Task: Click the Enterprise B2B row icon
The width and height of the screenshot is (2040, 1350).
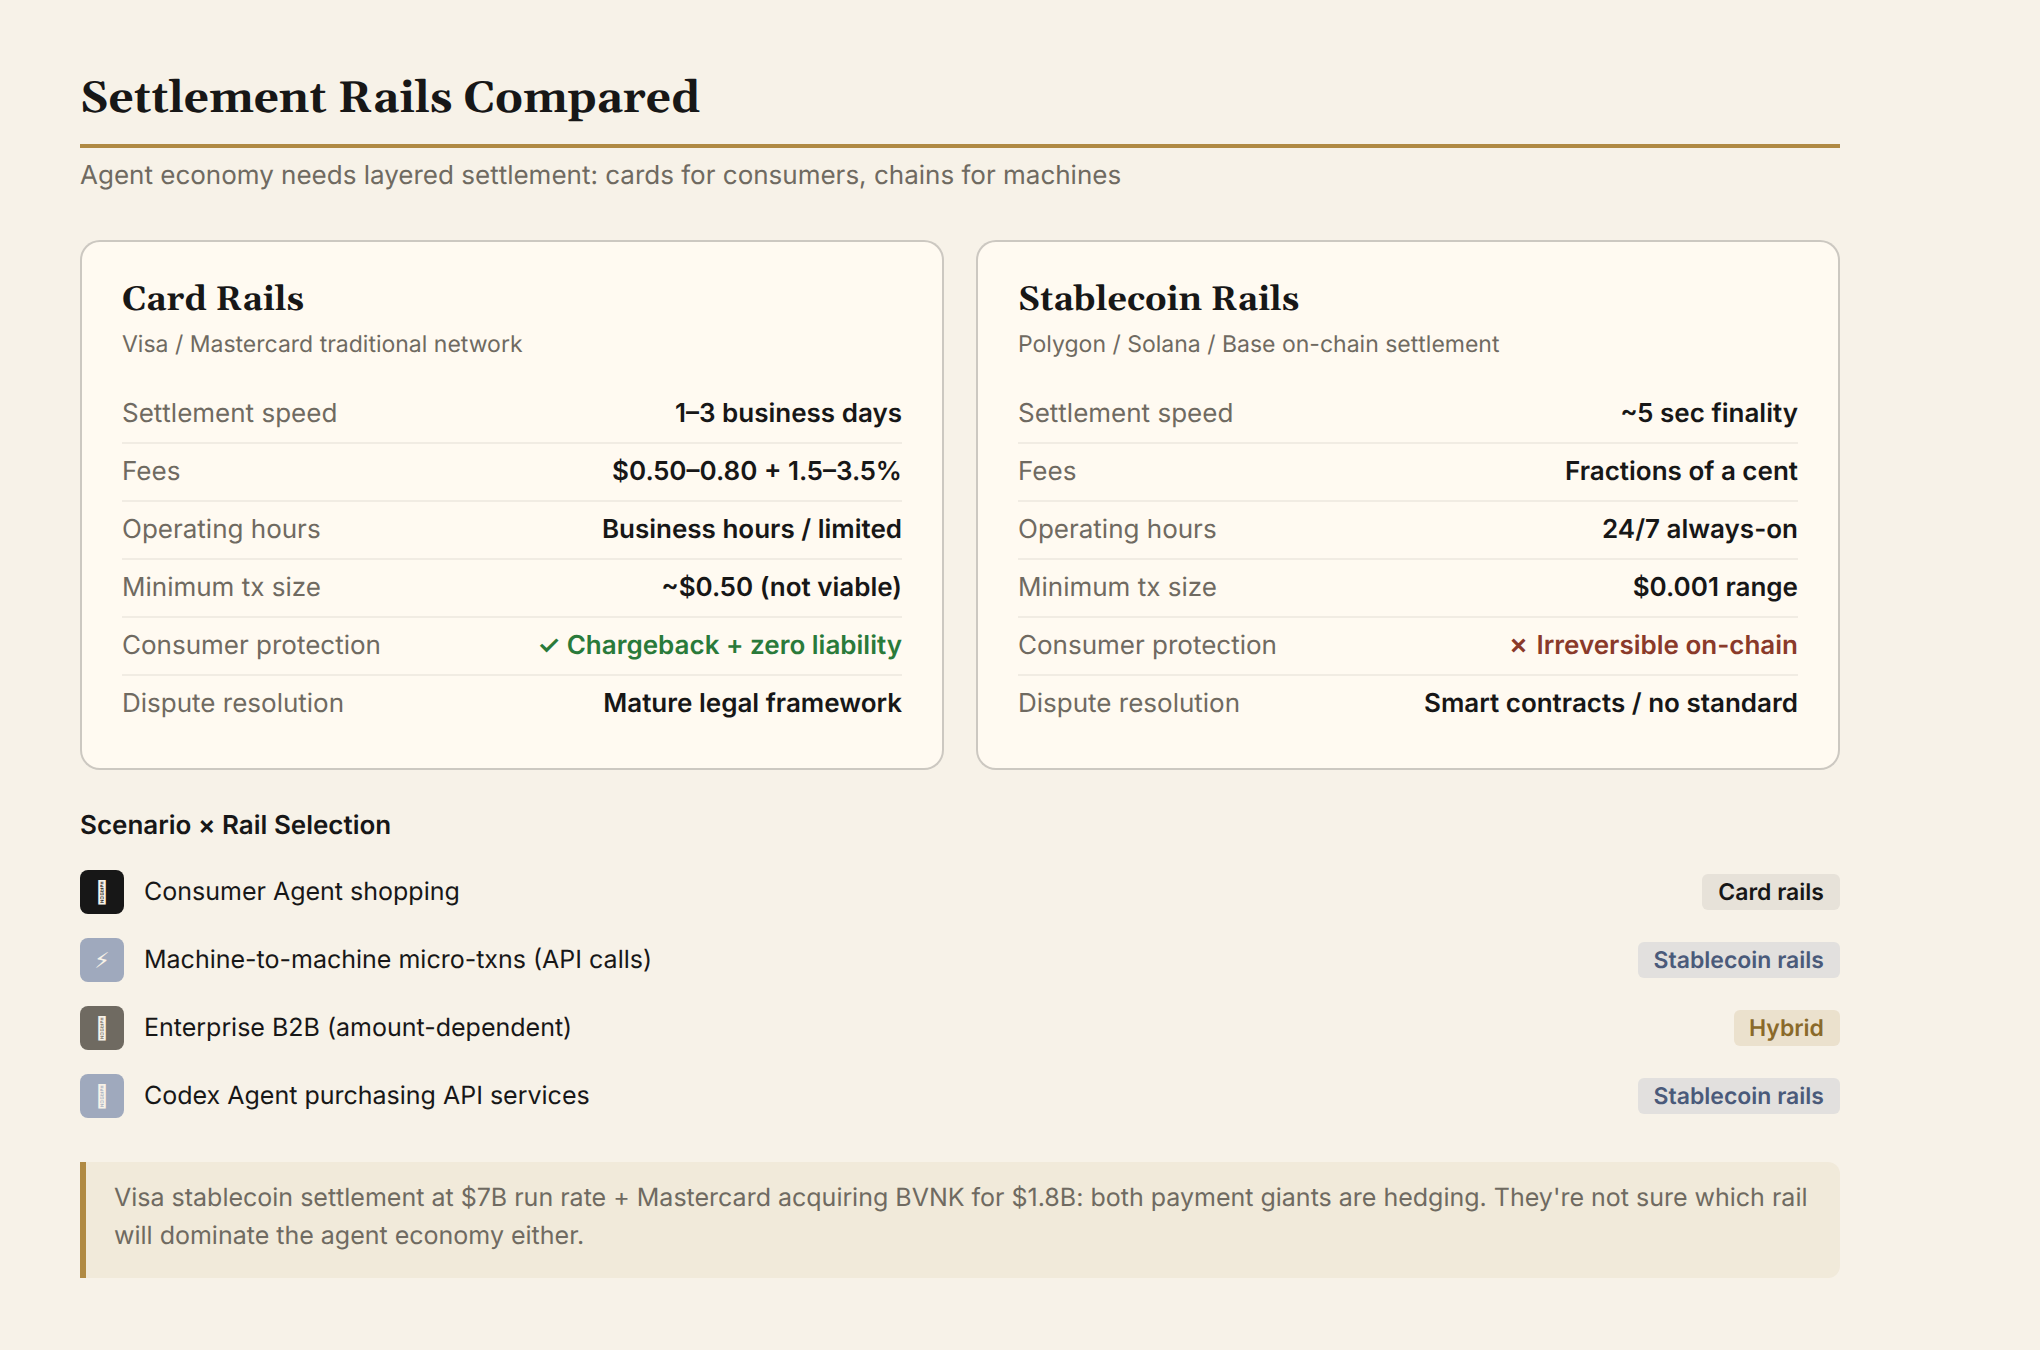Action: (102, 1028)
